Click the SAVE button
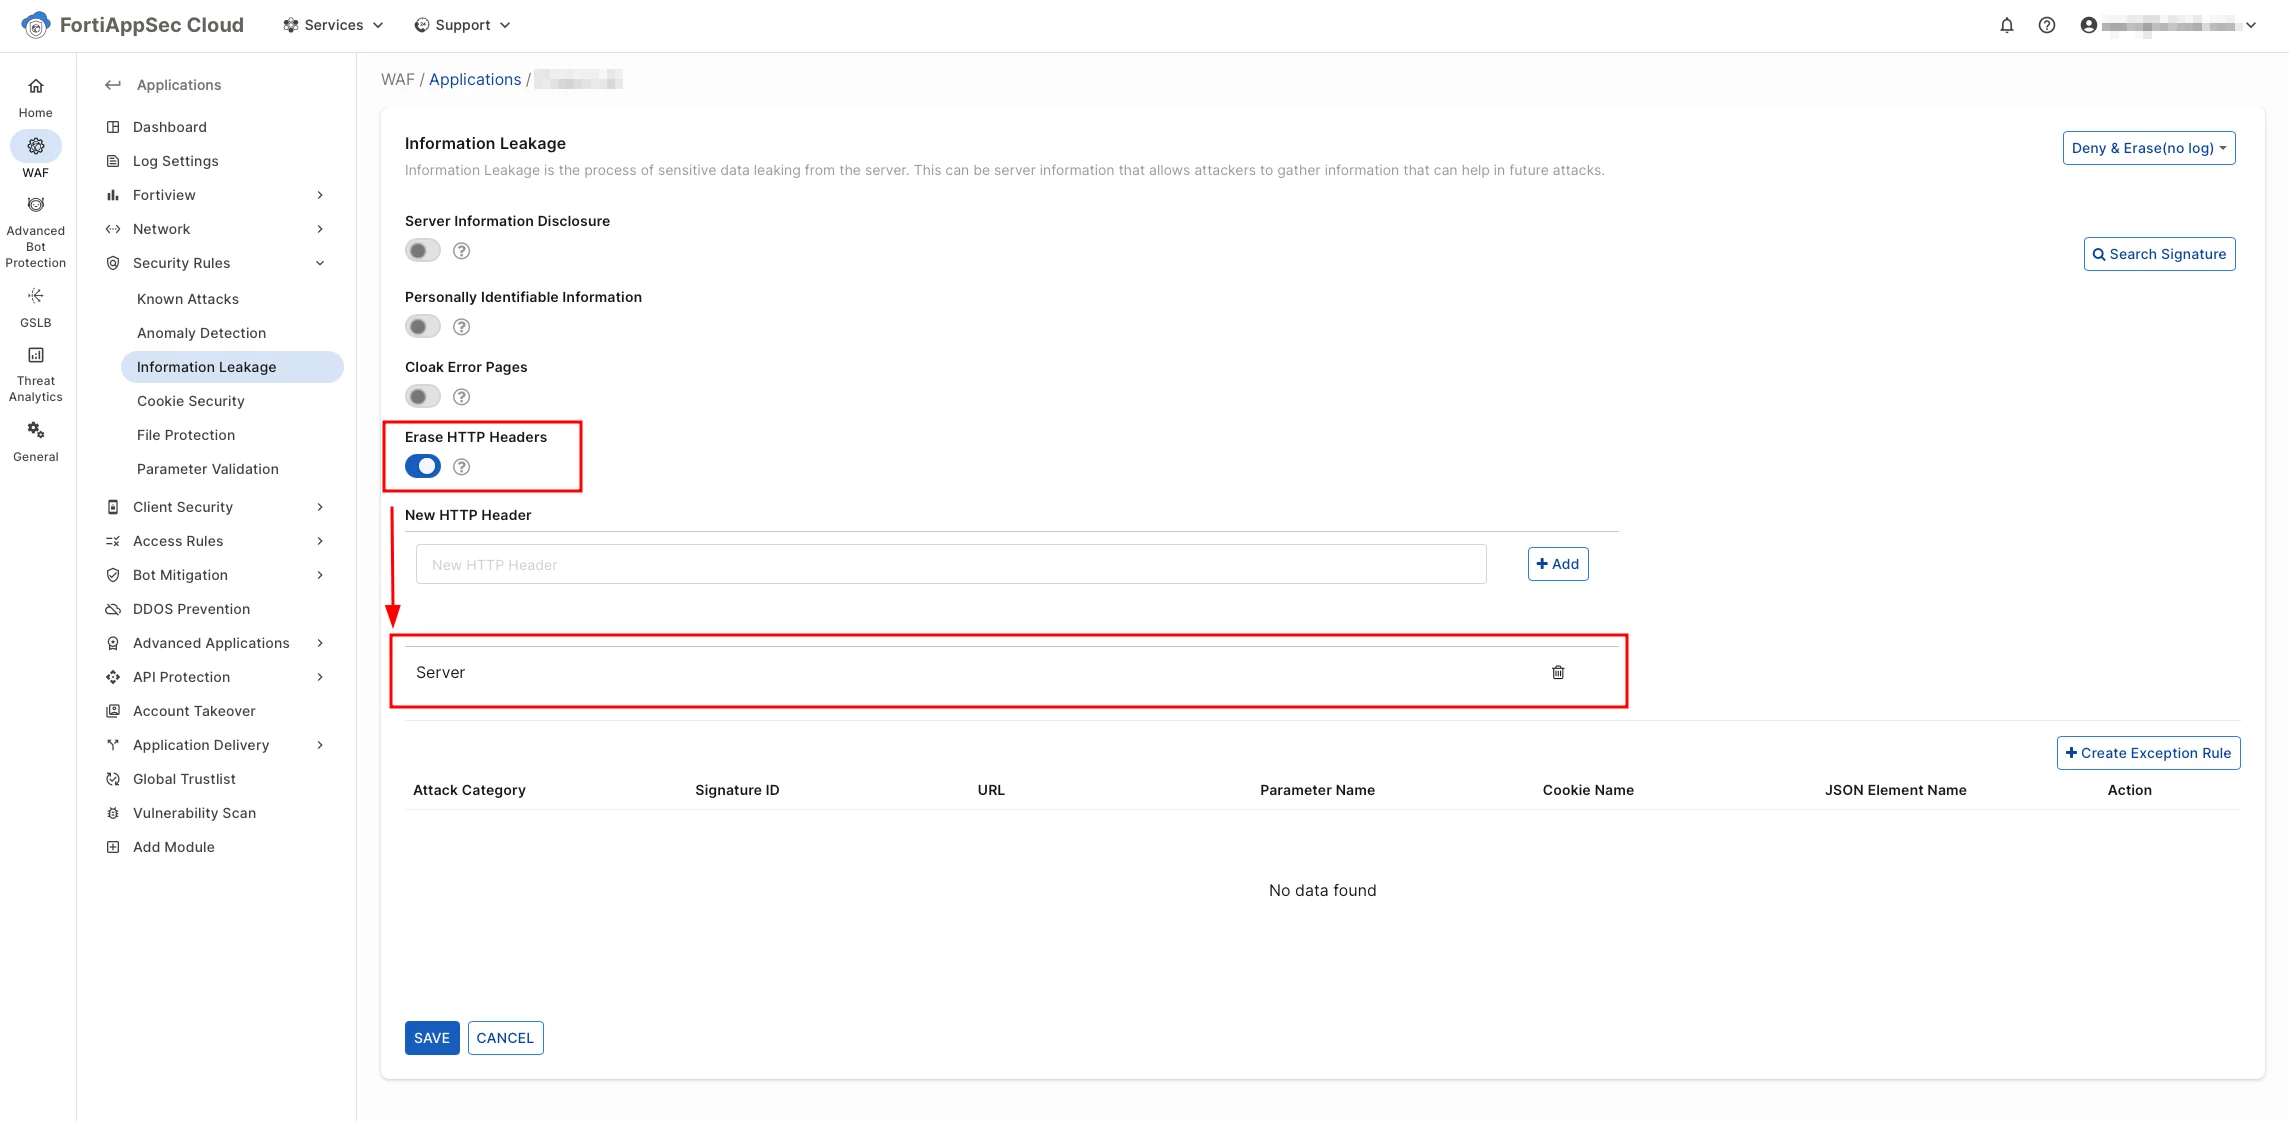Screen dimensions: 2289x1121 click(x=432, y=1038)
